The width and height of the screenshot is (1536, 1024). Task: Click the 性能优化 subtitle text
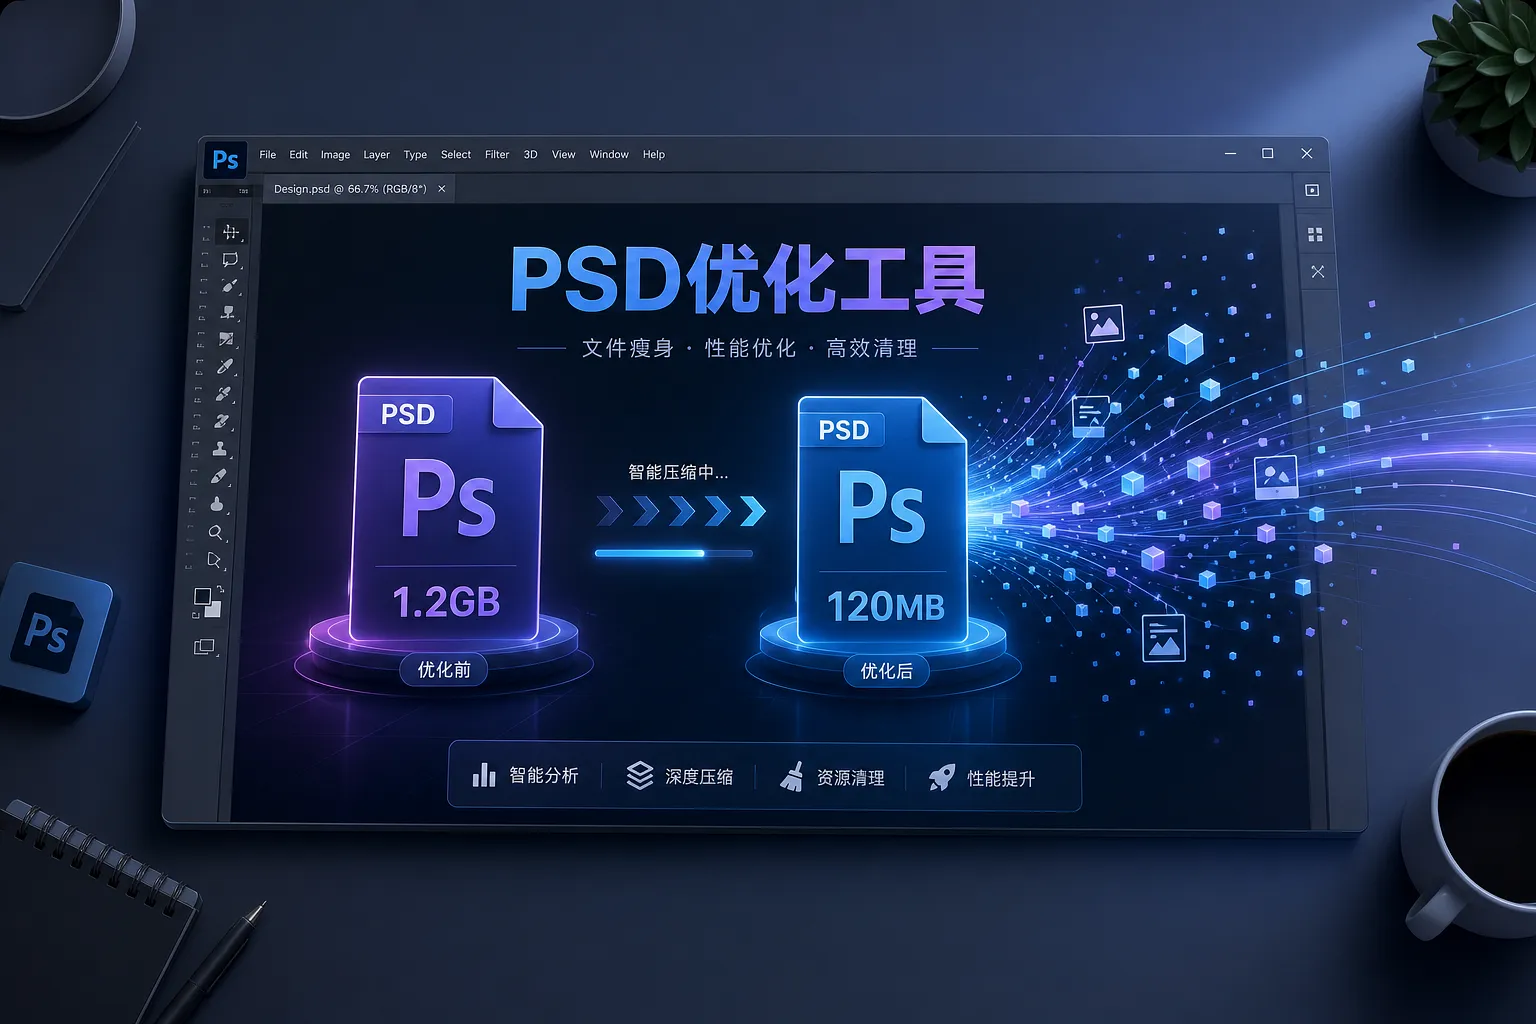tap(750, 348)
